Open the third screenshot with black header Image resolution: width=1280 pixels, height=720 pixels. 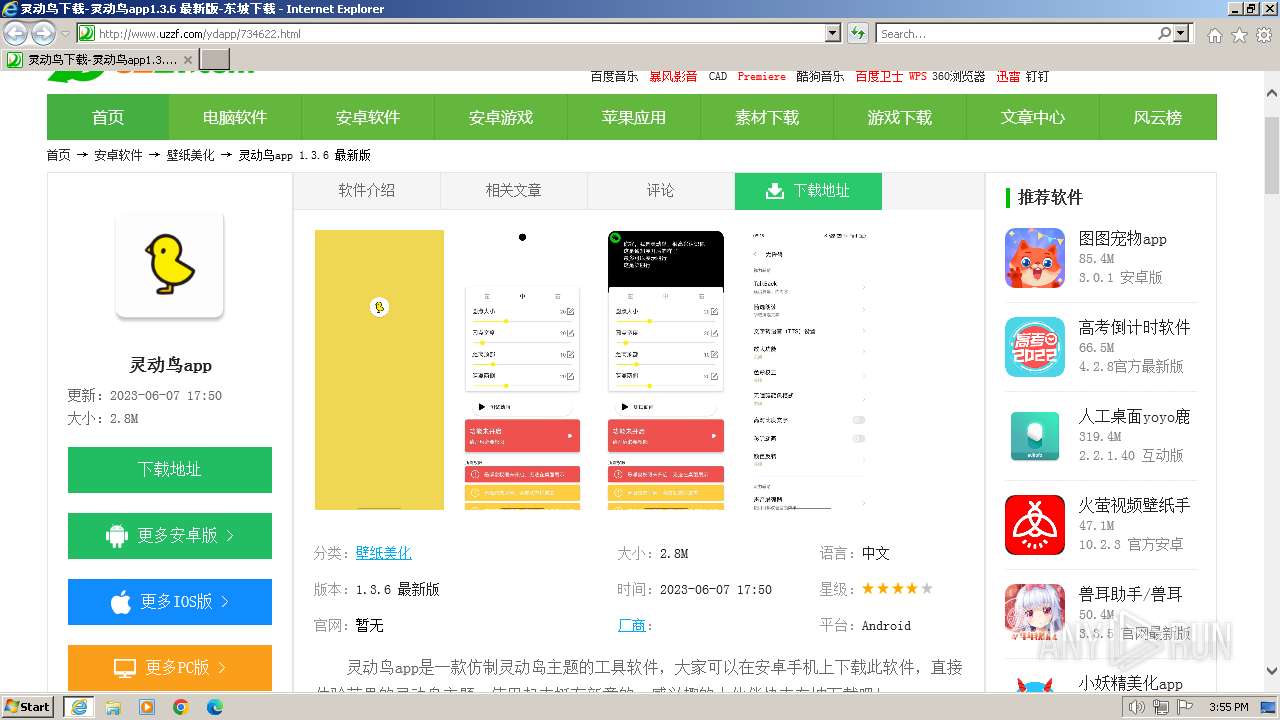666,370
